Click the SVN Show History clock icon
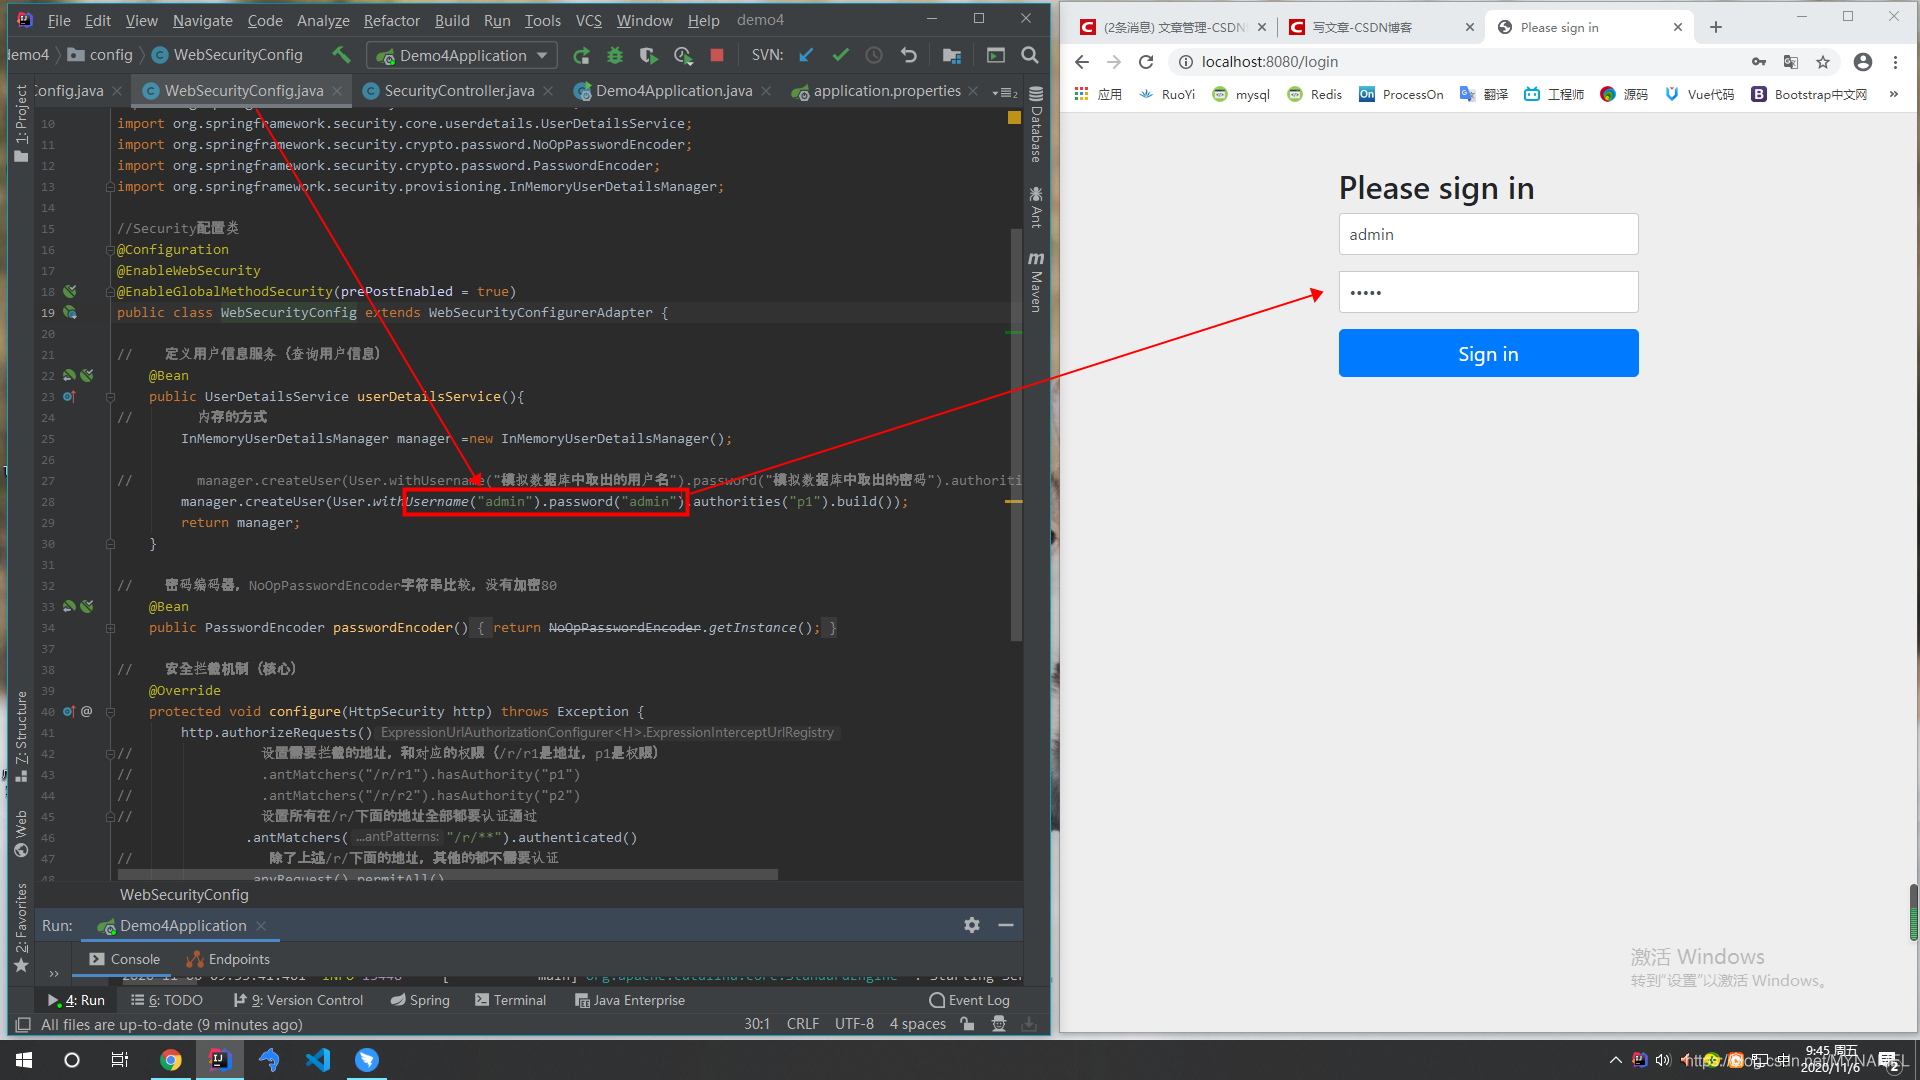 point(874,55)
